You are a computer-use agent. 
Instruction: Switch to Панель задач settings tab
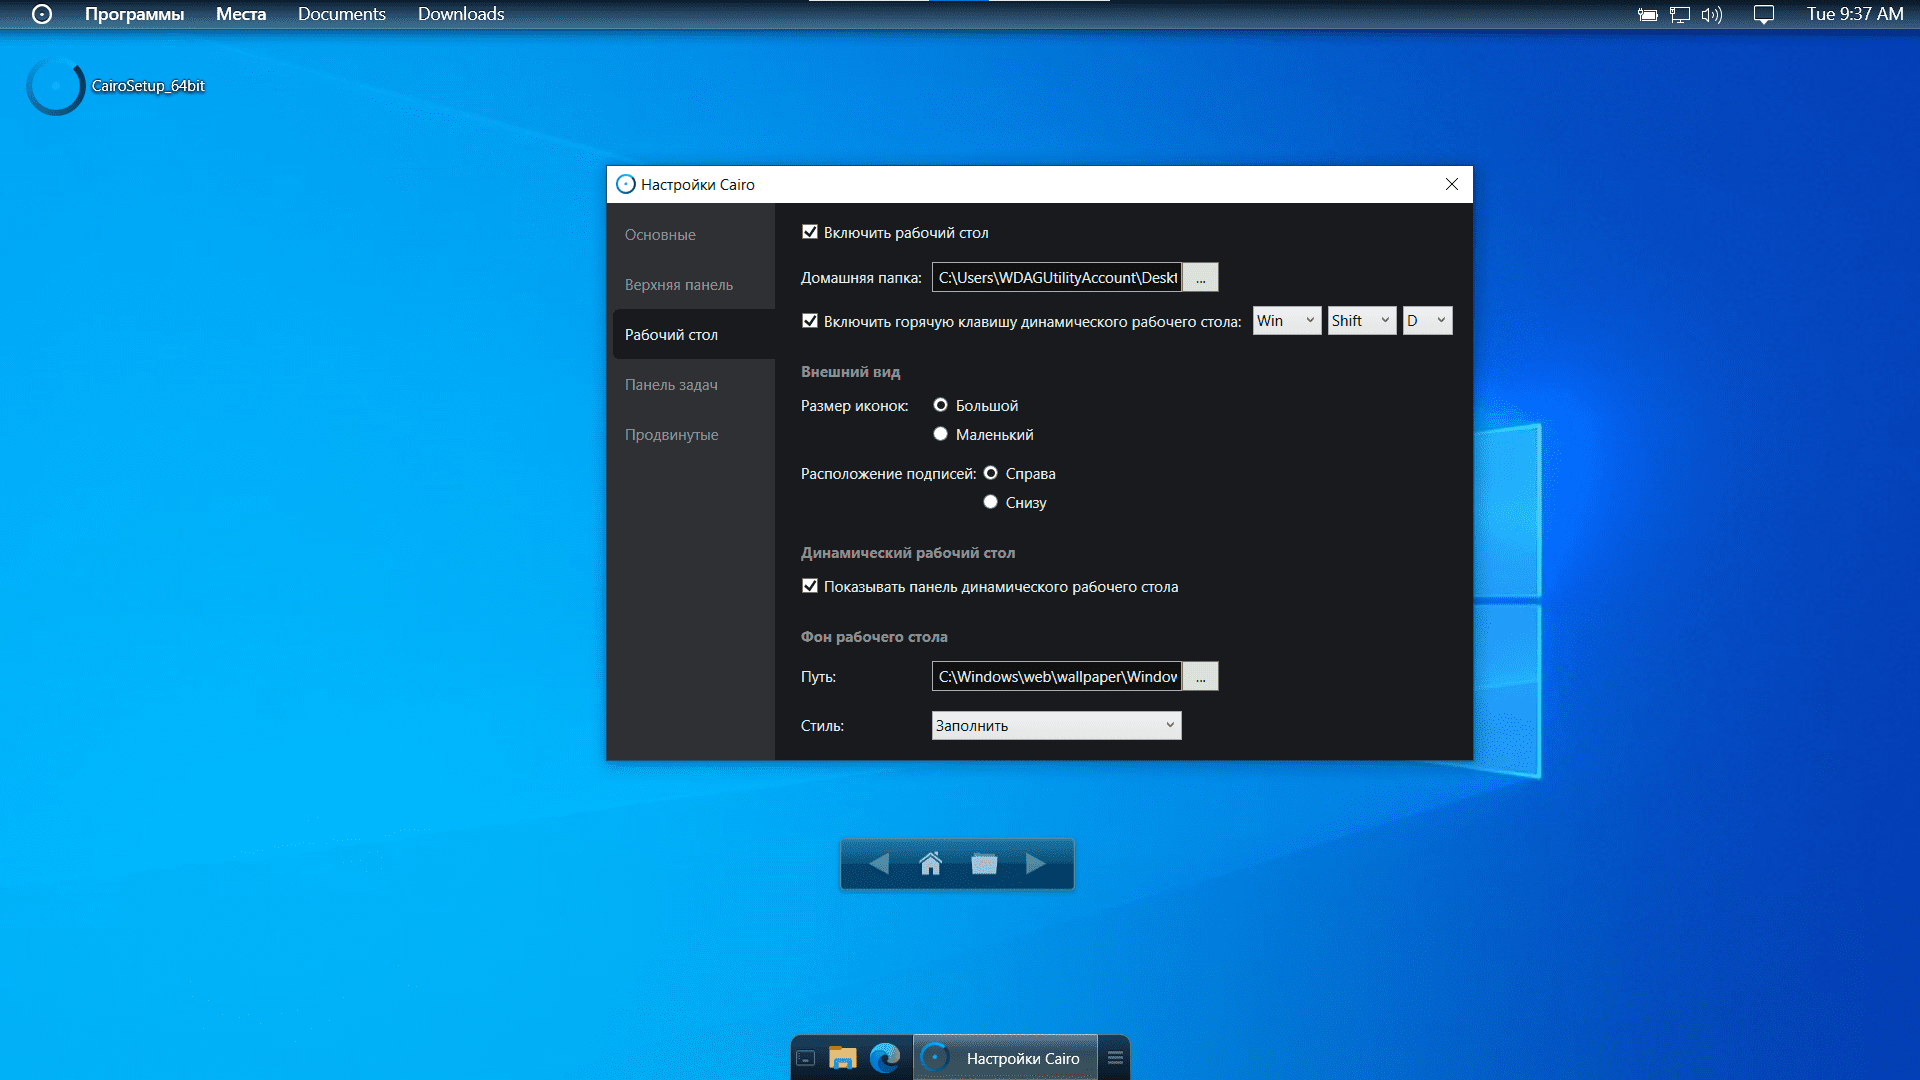click(x=671, y=385)
